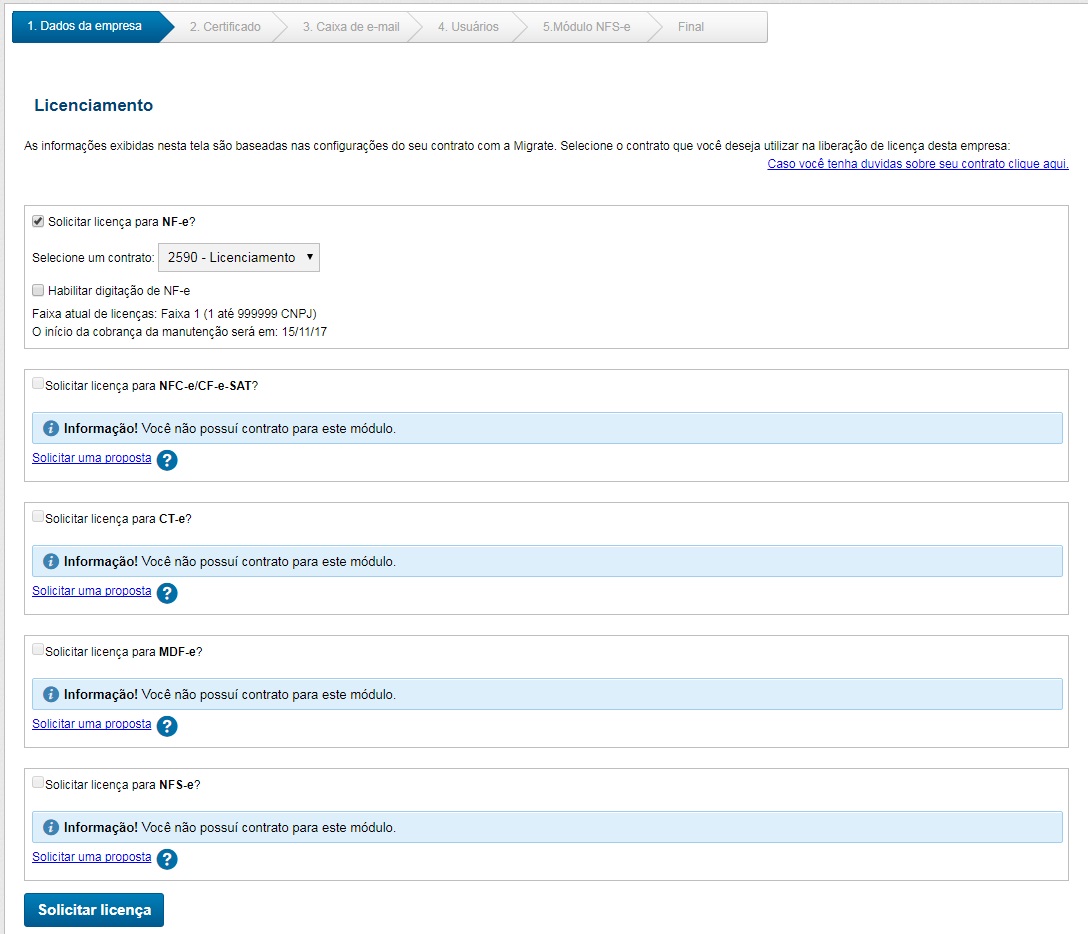The height and width of the screenshot is (934, 1088).
Task: Click help icon in MDF-e section
Action: click(x=167, y=726)
